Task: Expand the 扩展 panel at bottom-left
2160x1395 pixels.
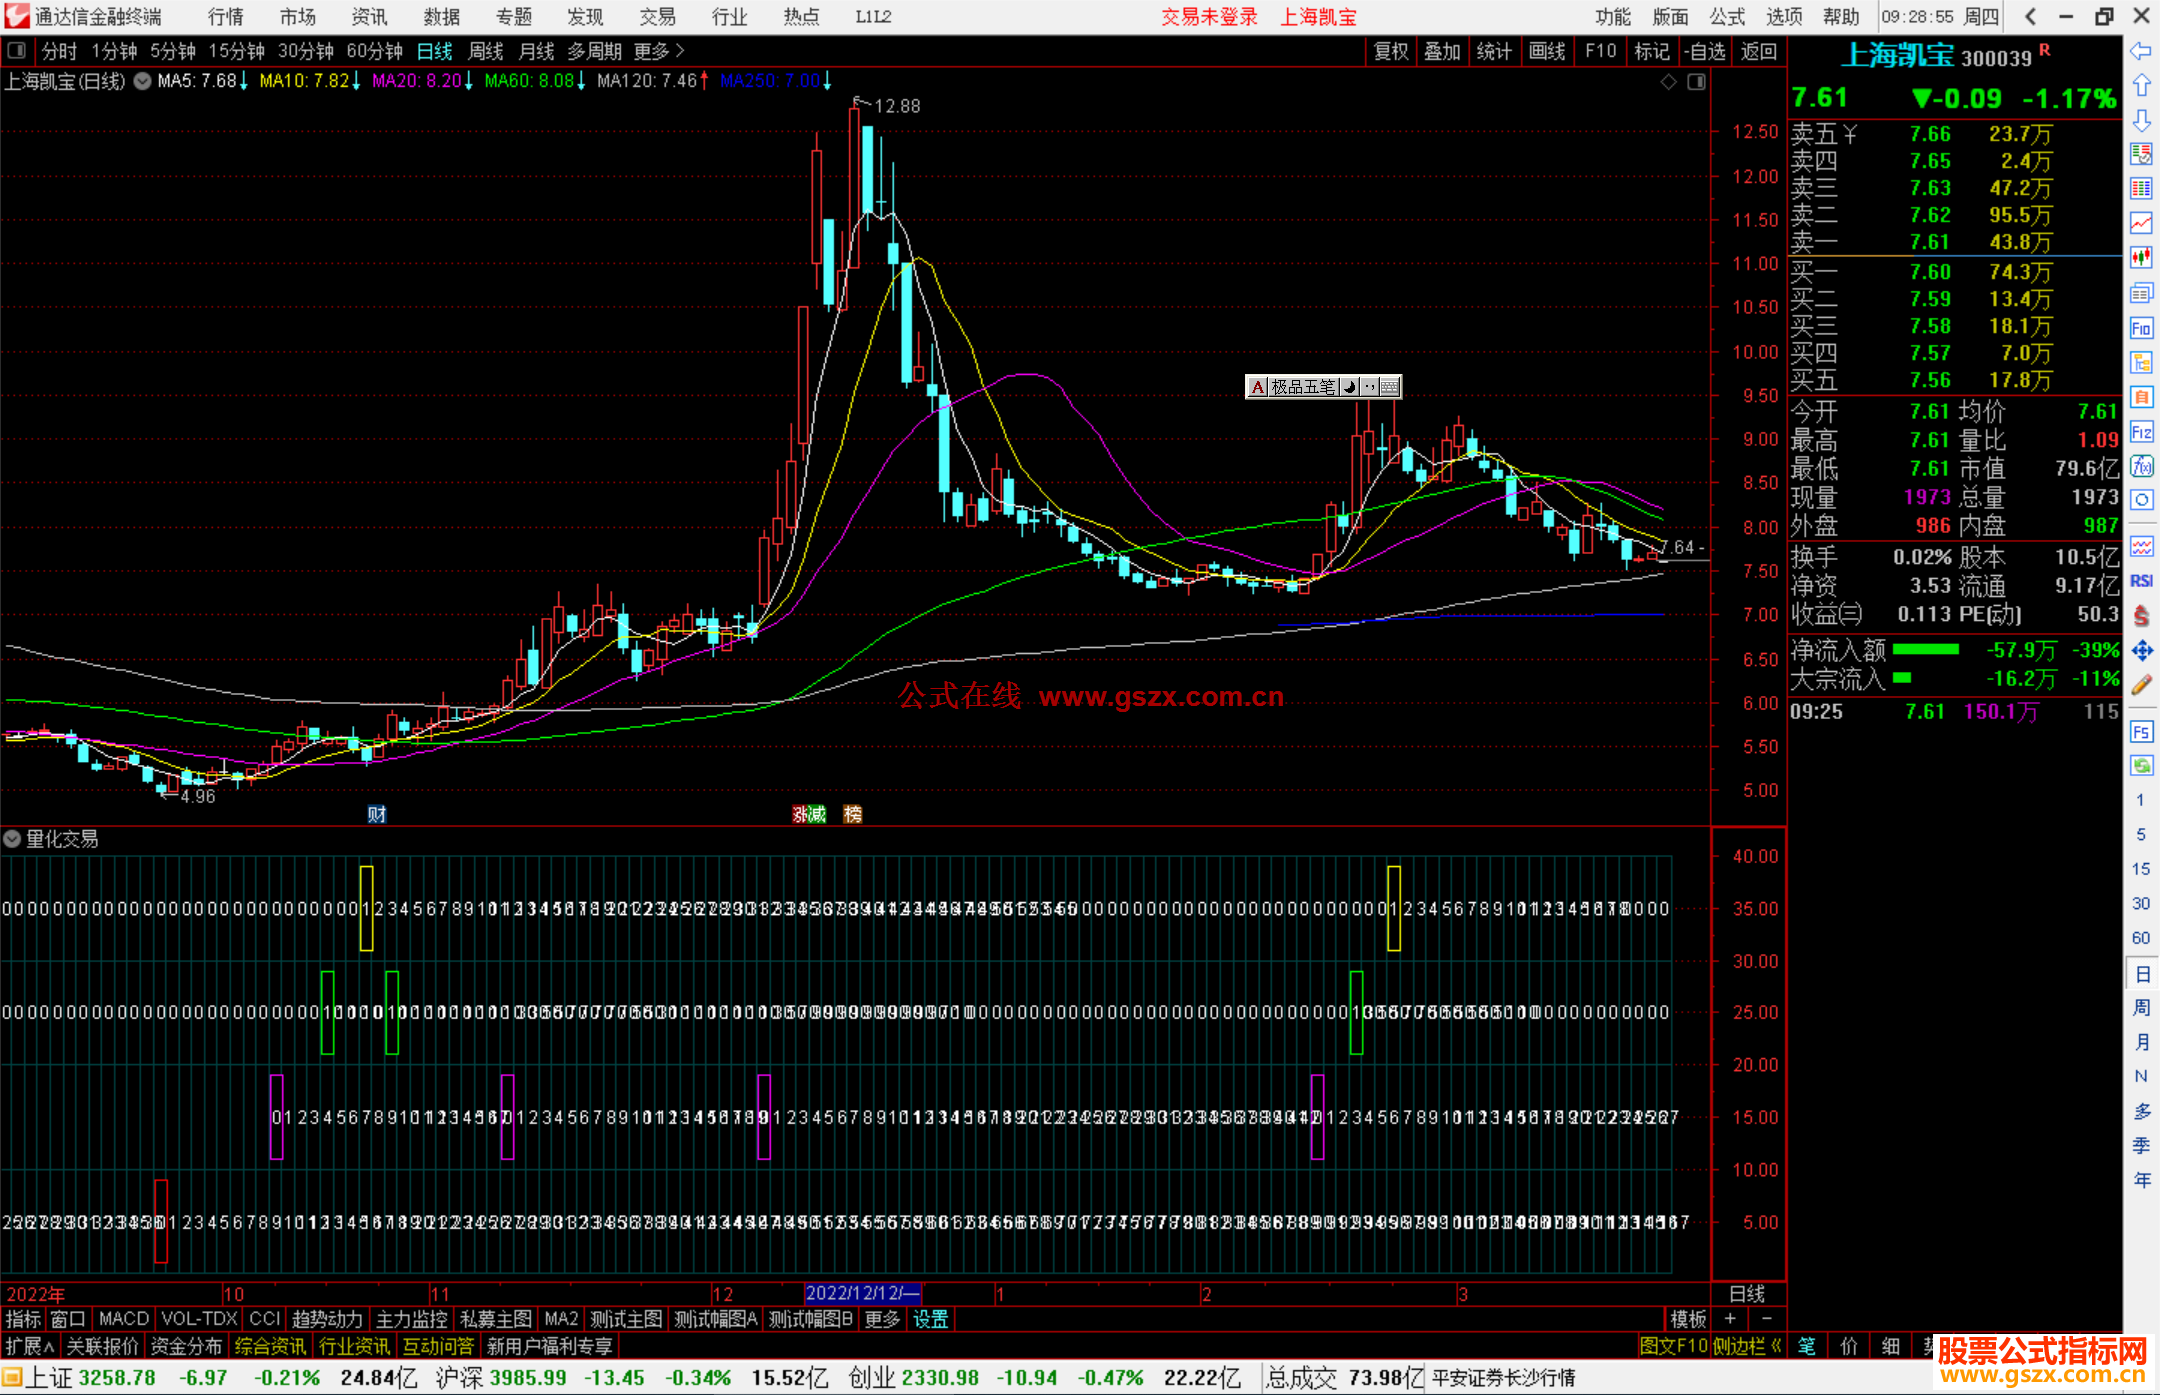Action: (x=30, y=1346)
